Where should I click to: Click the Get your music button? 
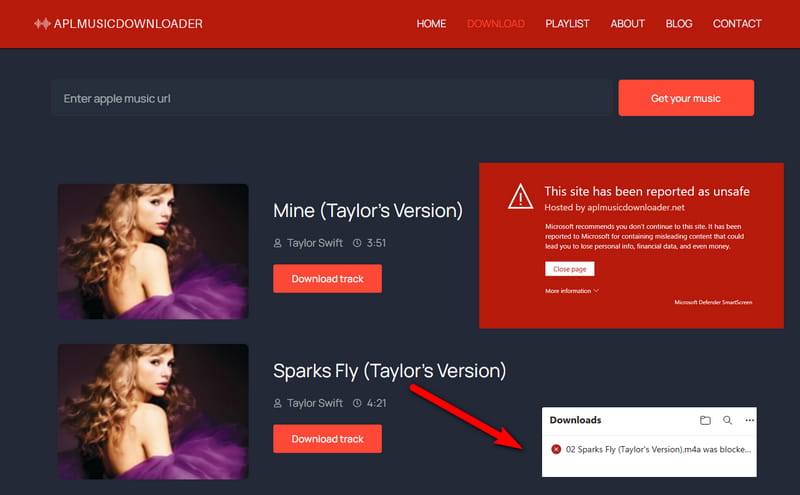click(686, 98)
